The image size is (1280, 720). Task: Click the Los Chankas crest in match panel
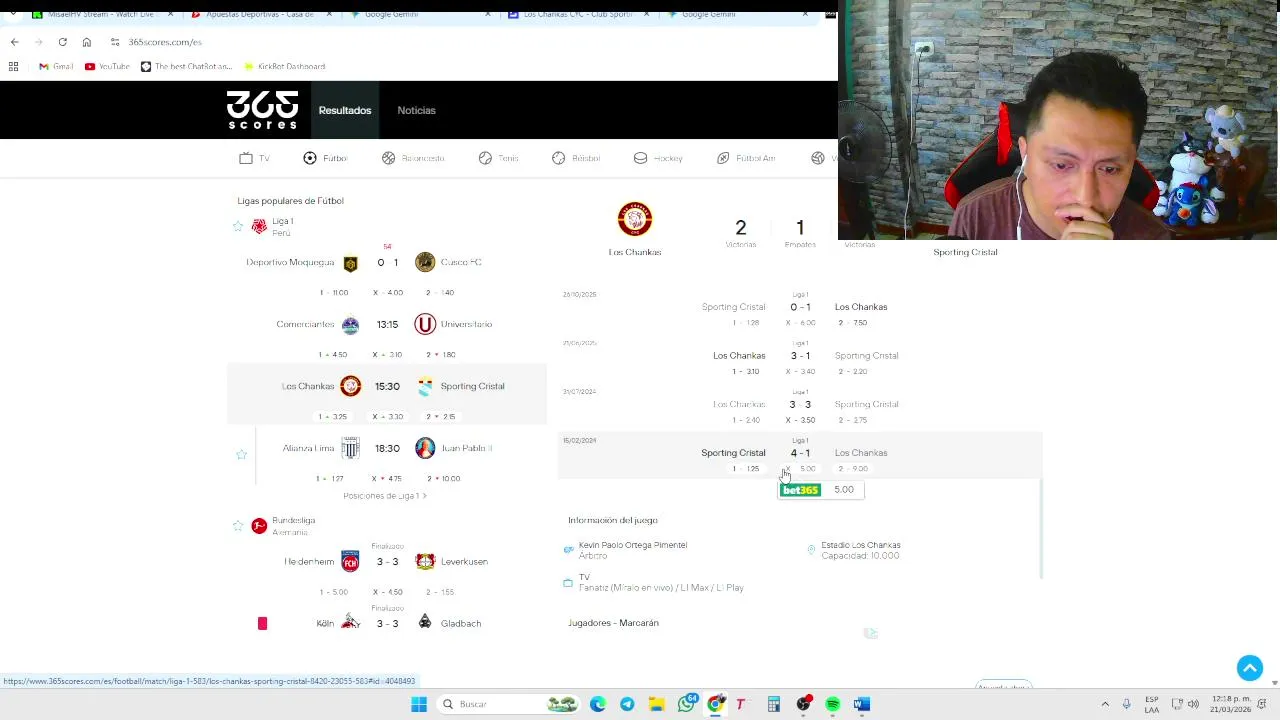tap(635, 220)
